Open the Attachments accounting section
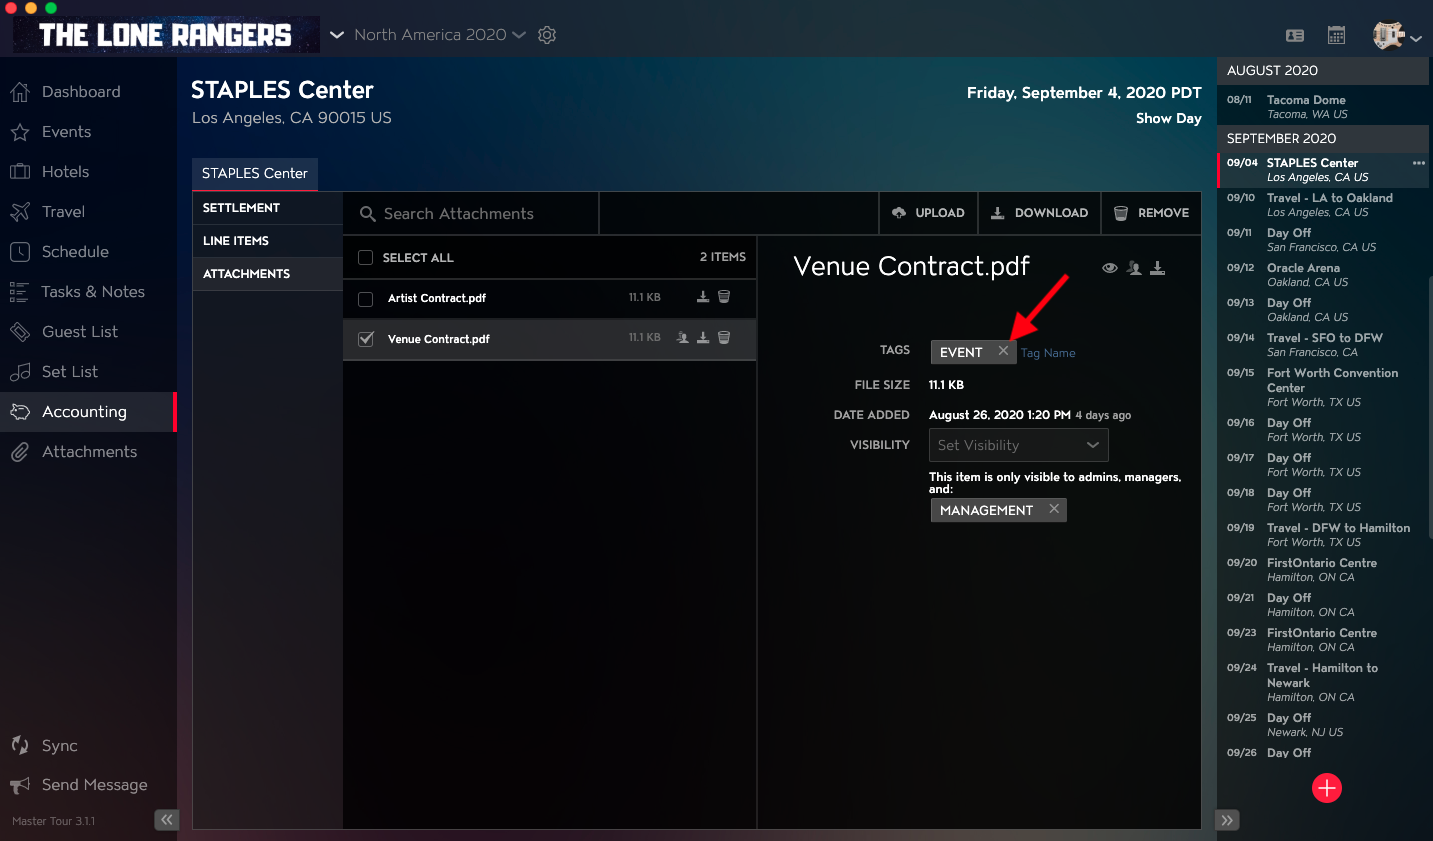 267,274
